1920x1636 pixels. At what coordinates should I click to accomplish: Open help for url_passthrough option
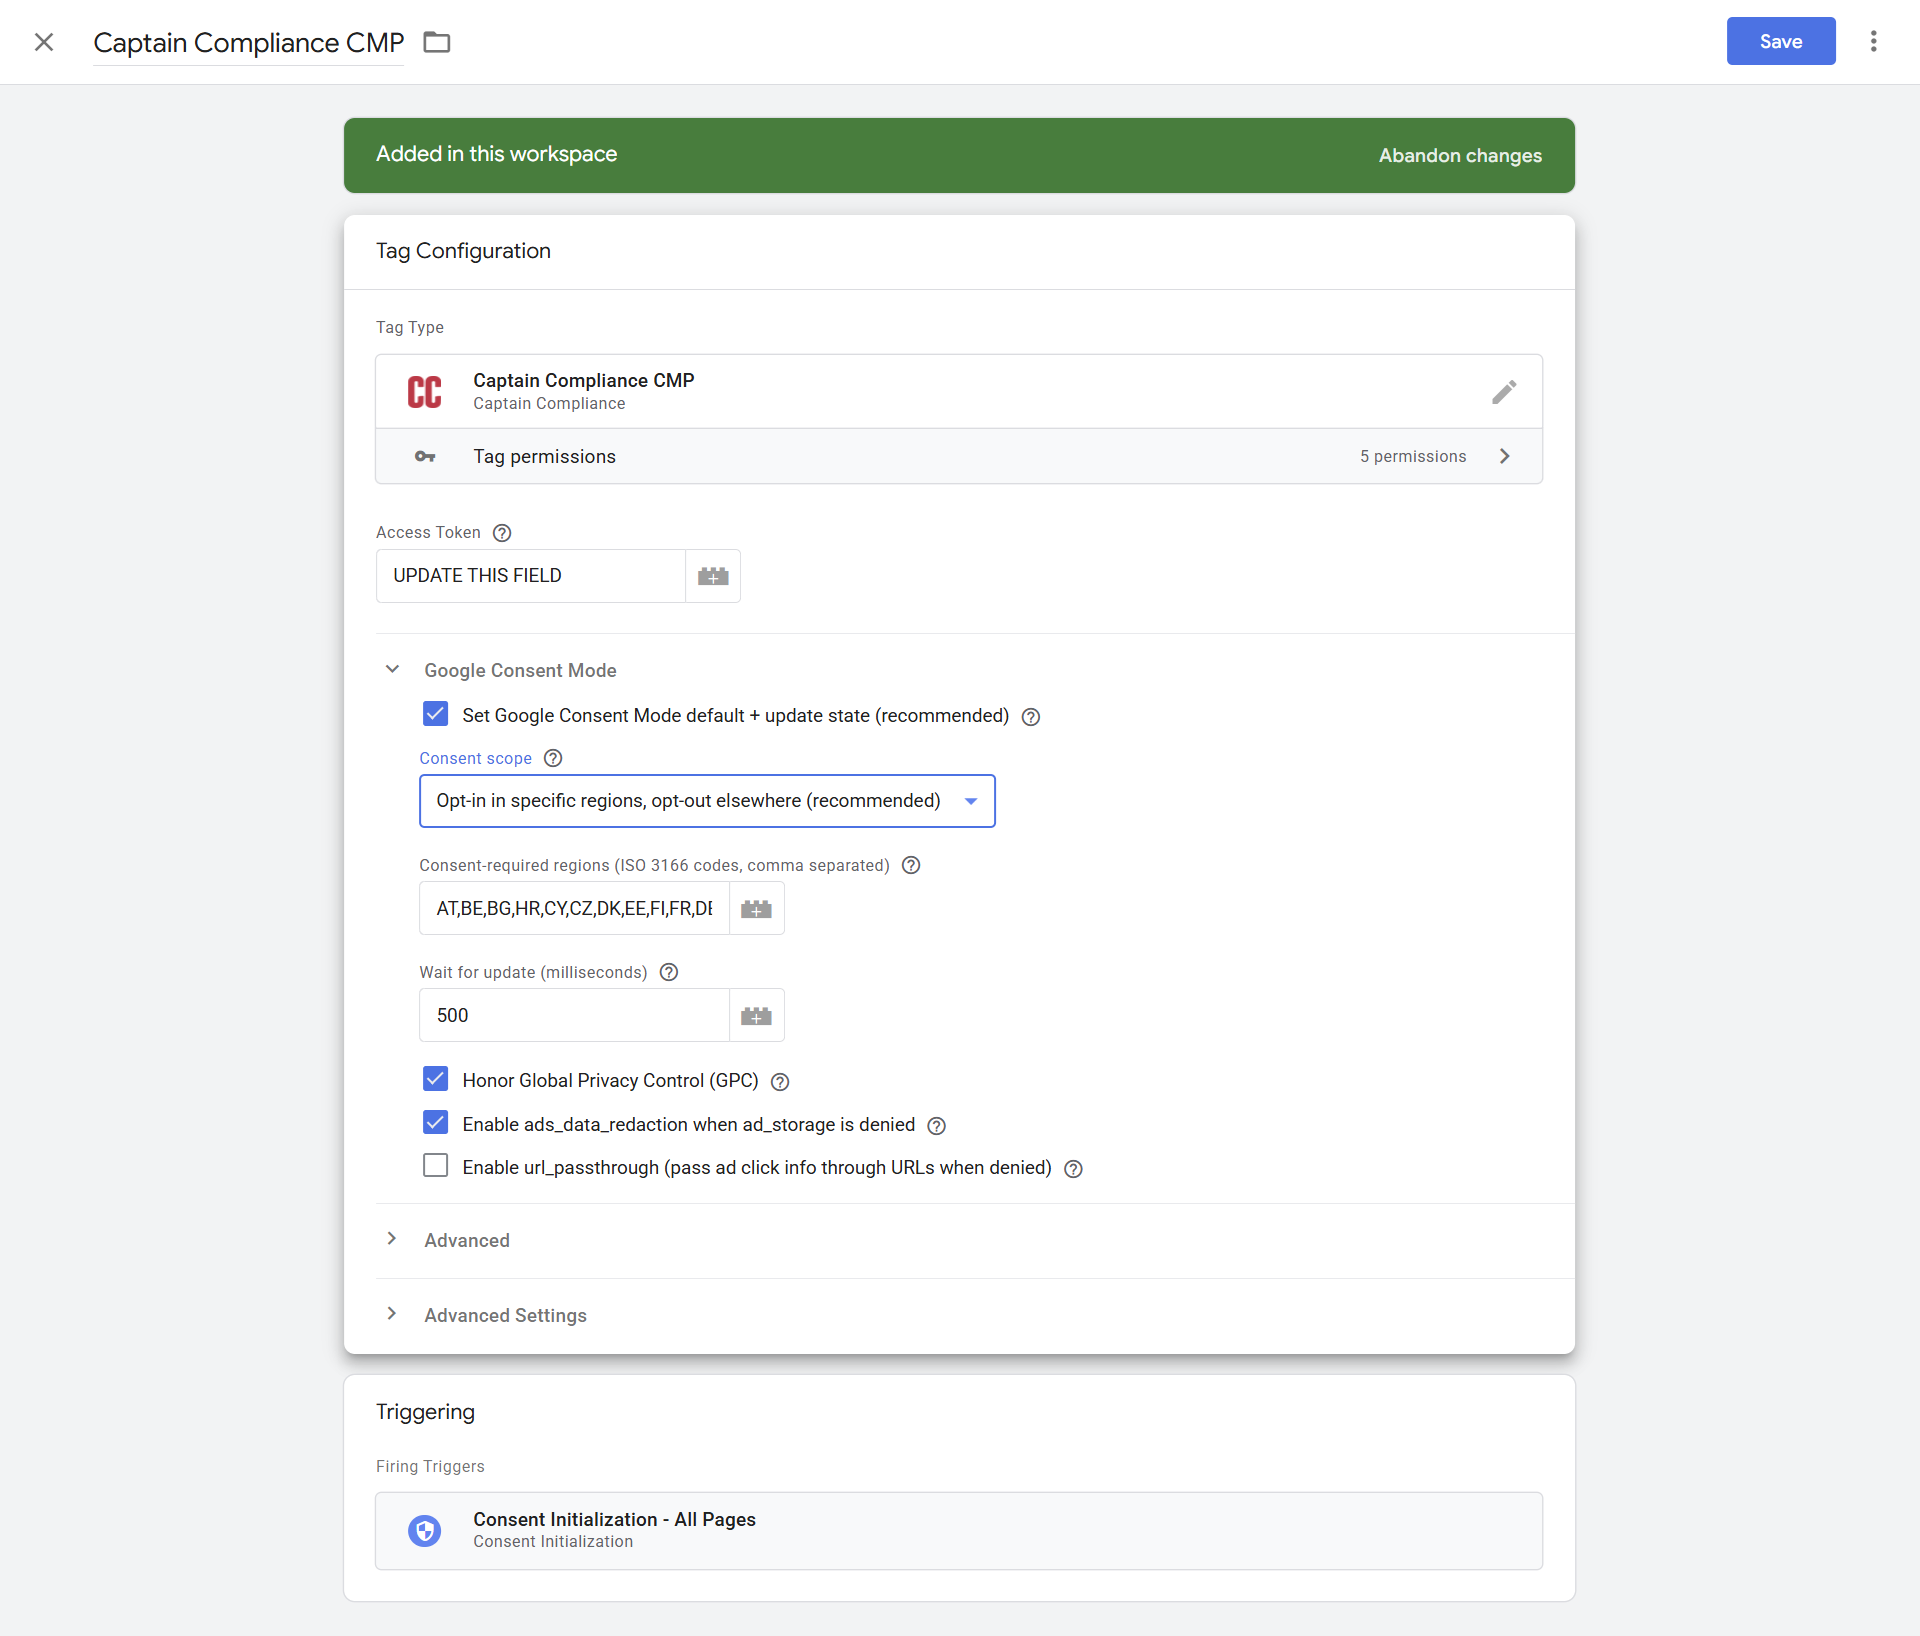(x=1073, y=1169)
